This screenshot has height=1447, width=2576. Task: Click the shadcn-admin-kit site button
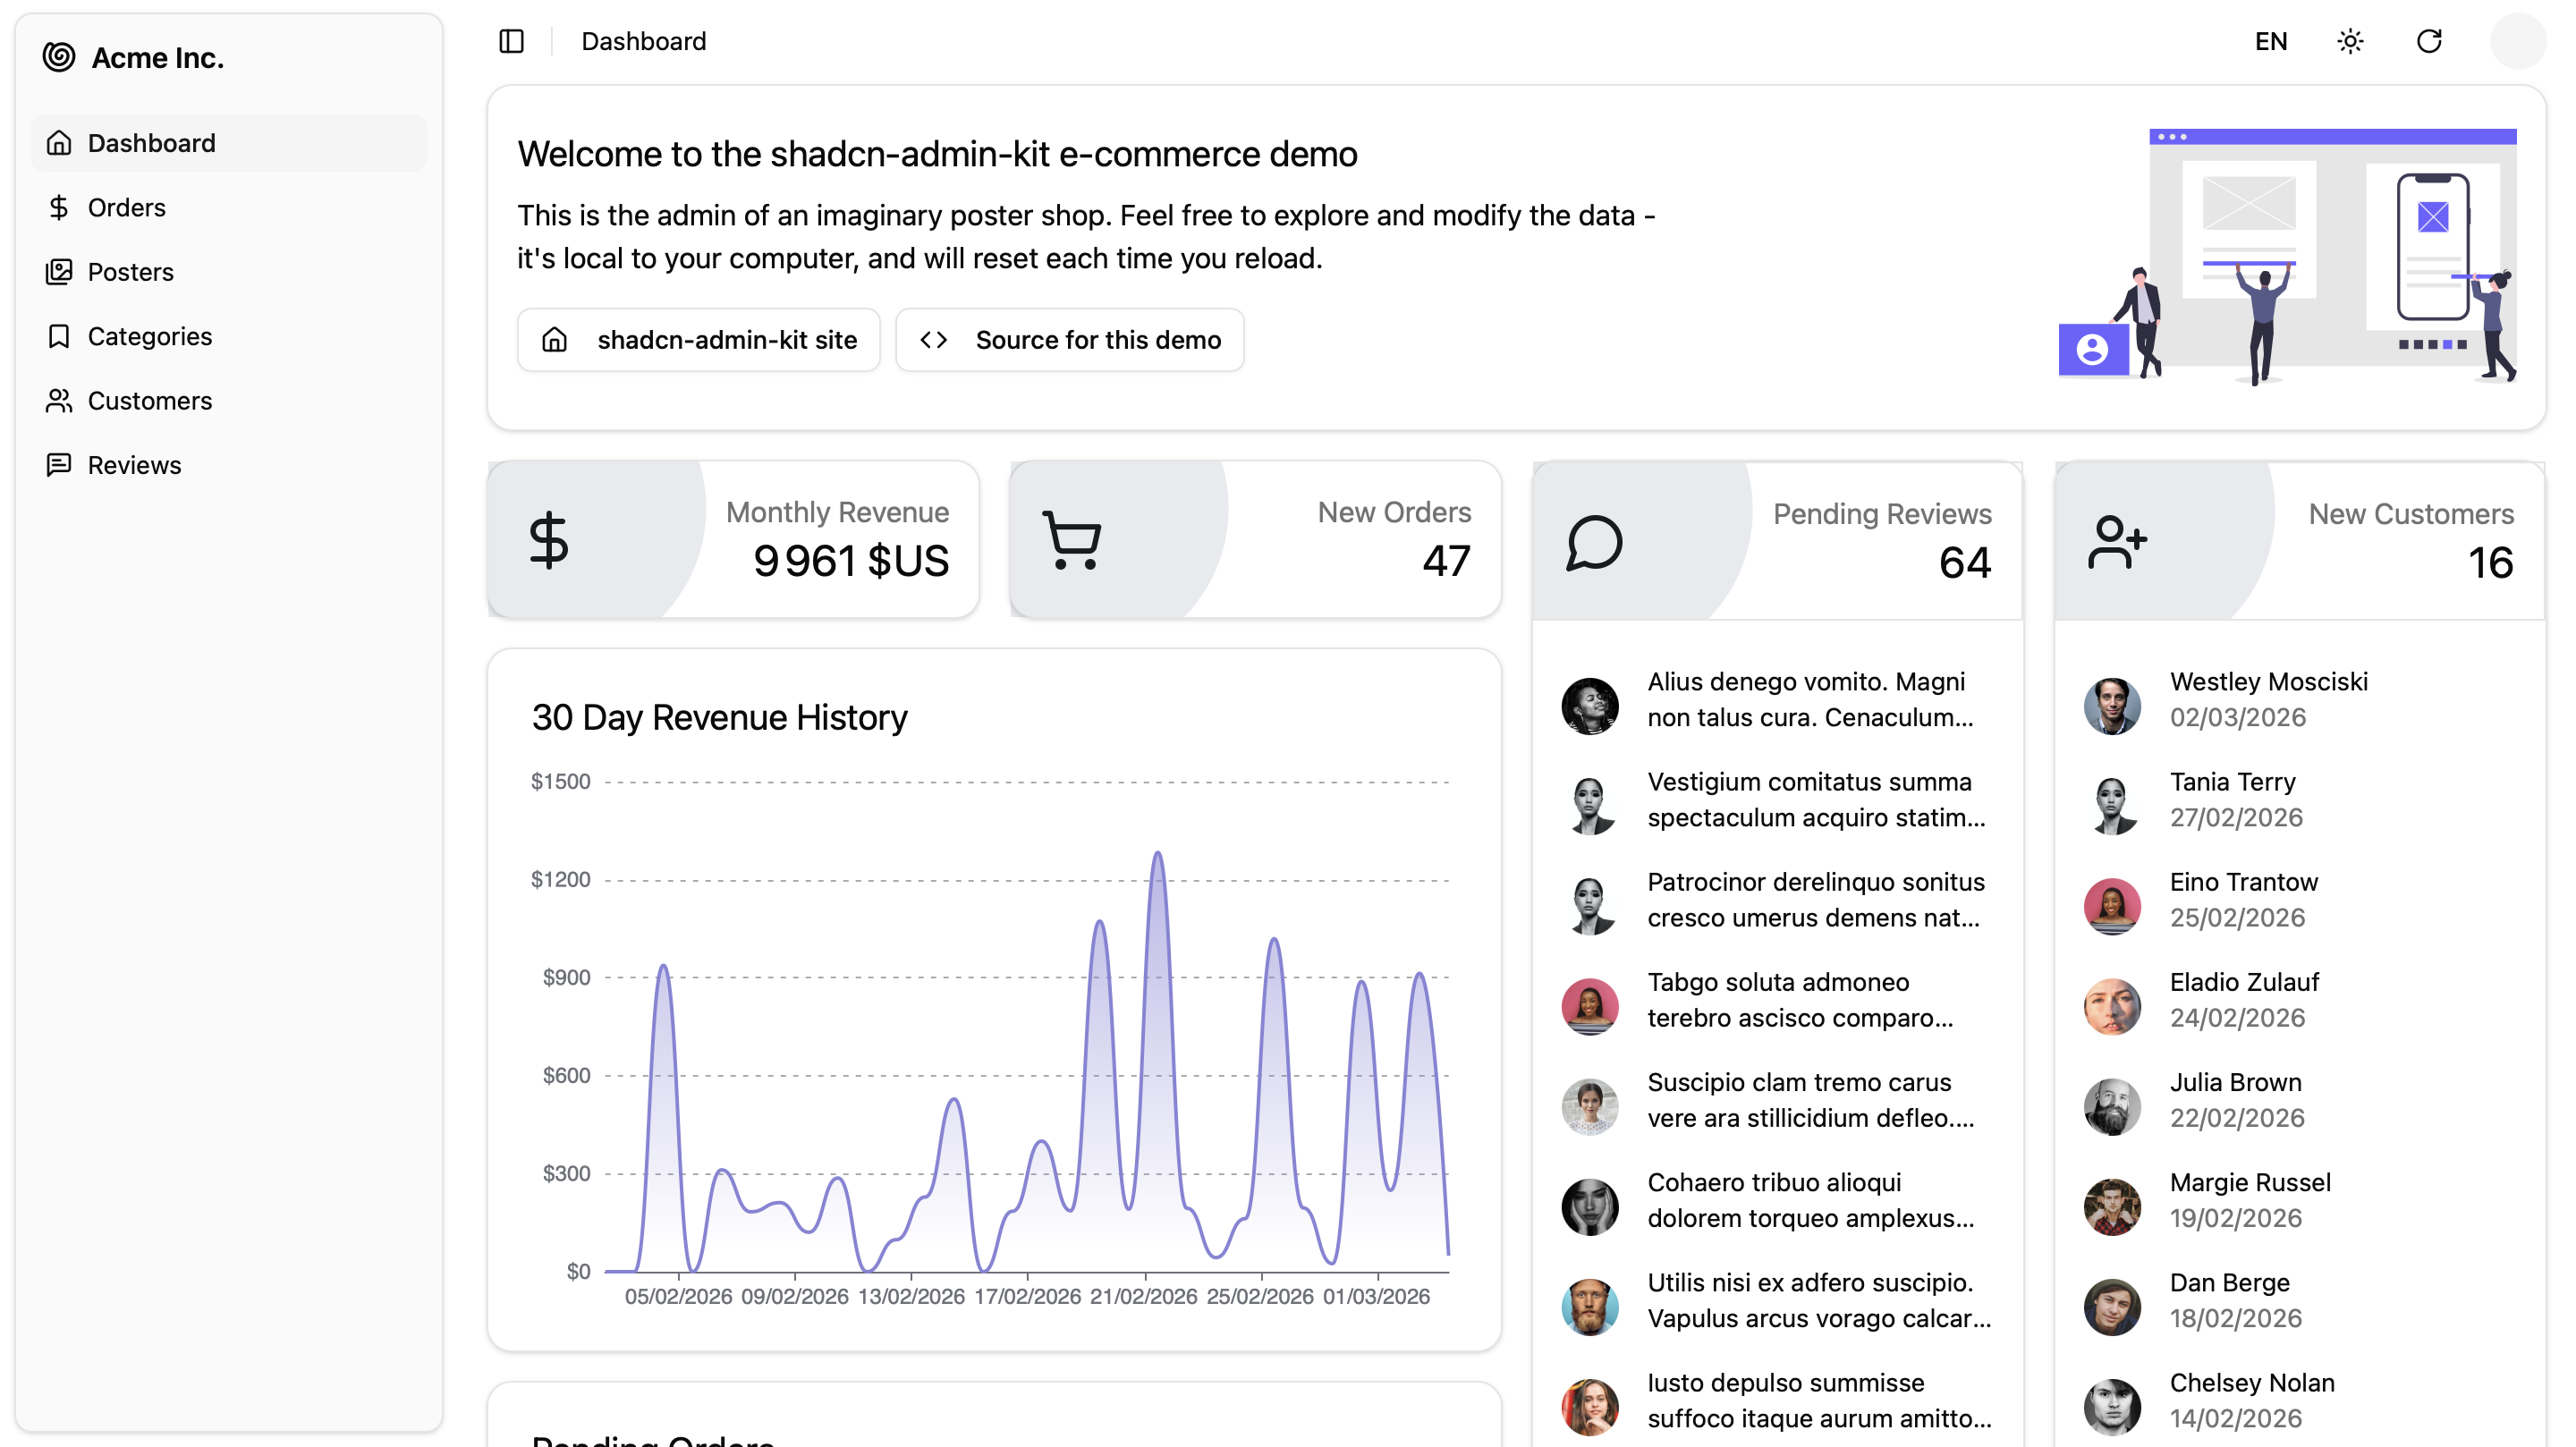click(x=698, y=340)
